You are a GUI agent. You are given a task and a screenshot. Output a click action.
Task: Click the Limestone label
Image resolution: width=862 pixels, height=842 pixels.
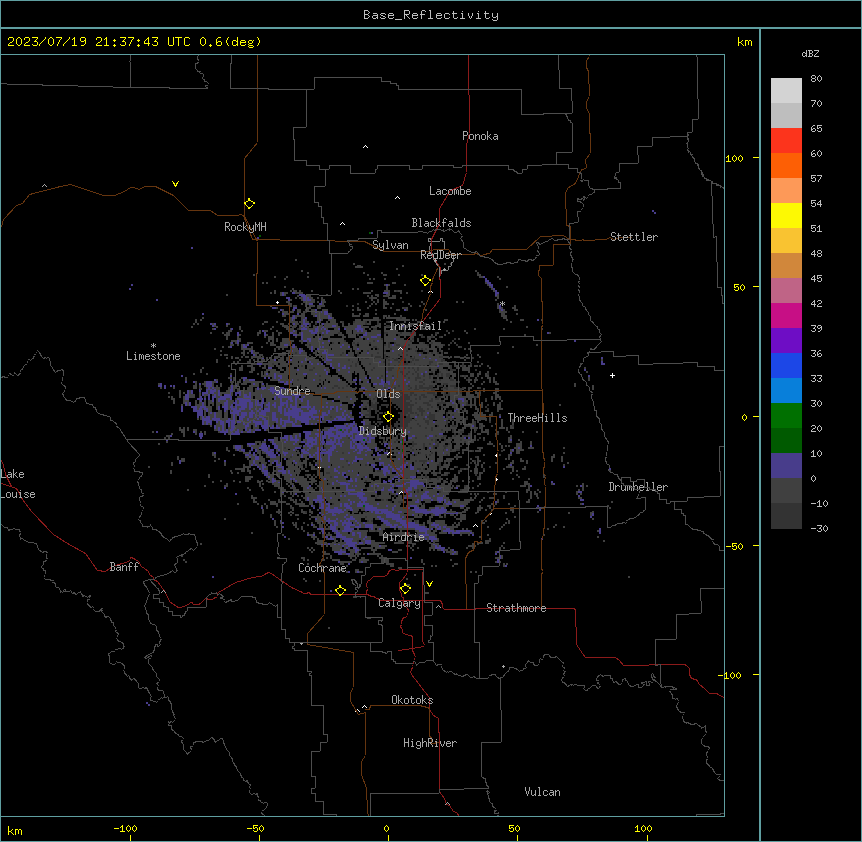tap(153, 356)
